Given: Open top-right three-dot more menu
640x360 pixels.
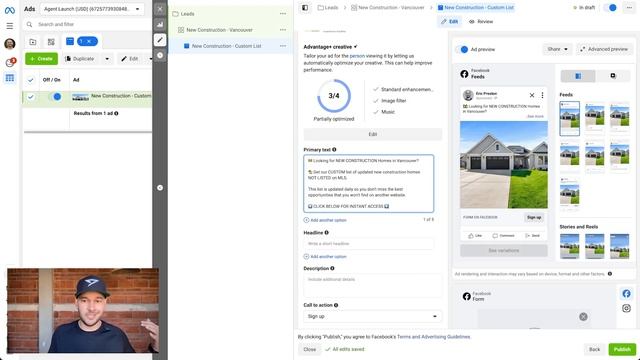Looking at the screenshot, I should click(x=629, y=8).
